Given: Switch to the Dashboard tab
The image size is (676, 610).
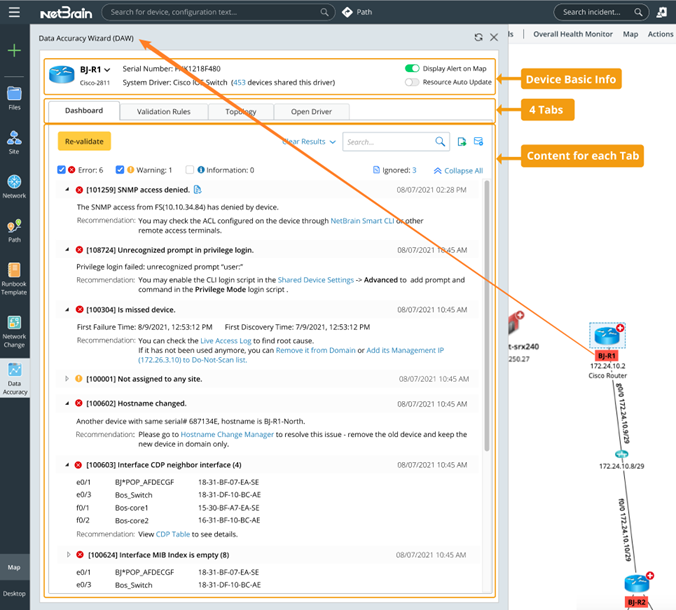Looking at the screenshot, I should coord(84,111).
